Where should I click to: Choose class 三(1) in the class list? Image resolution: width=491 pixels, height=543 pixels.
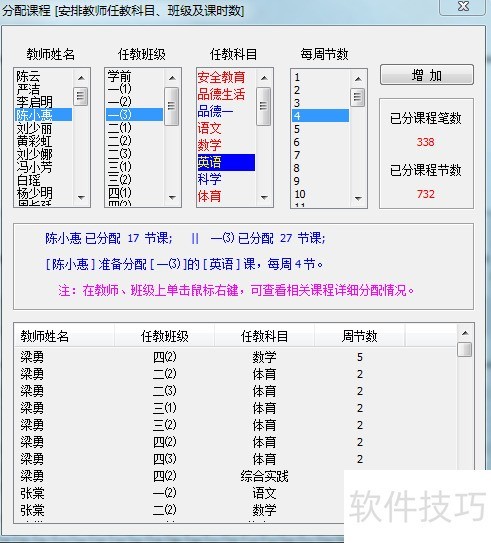coord(134,167)
